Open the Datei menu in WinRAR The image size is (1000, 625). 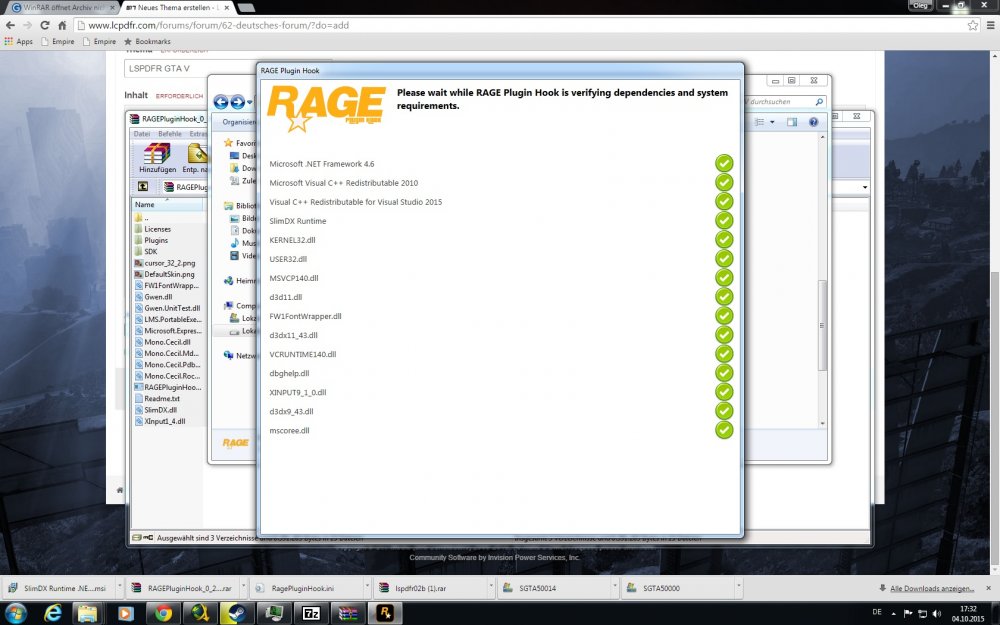[142, 134]
